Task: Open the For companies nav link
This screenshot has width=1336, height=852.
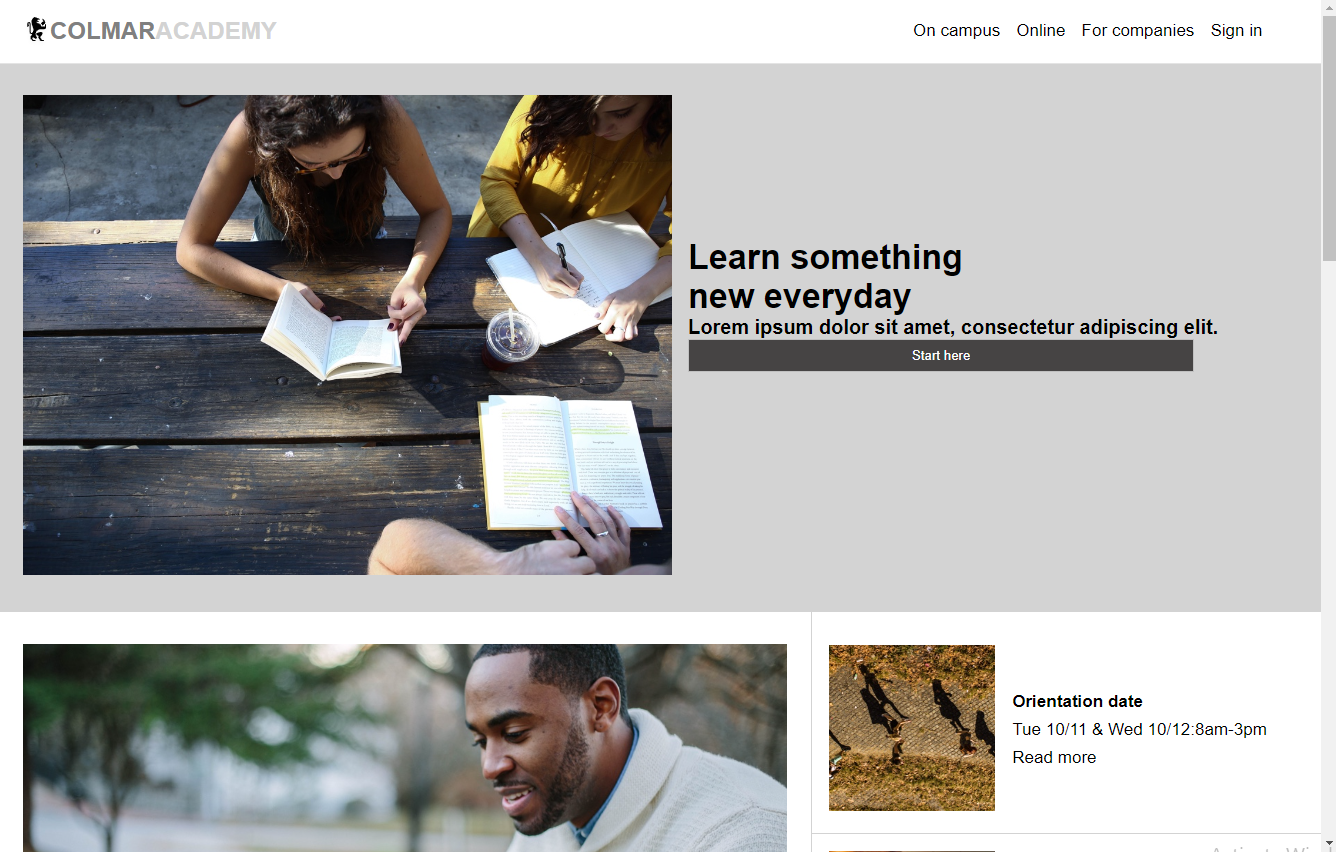Action: point(1138,31)
